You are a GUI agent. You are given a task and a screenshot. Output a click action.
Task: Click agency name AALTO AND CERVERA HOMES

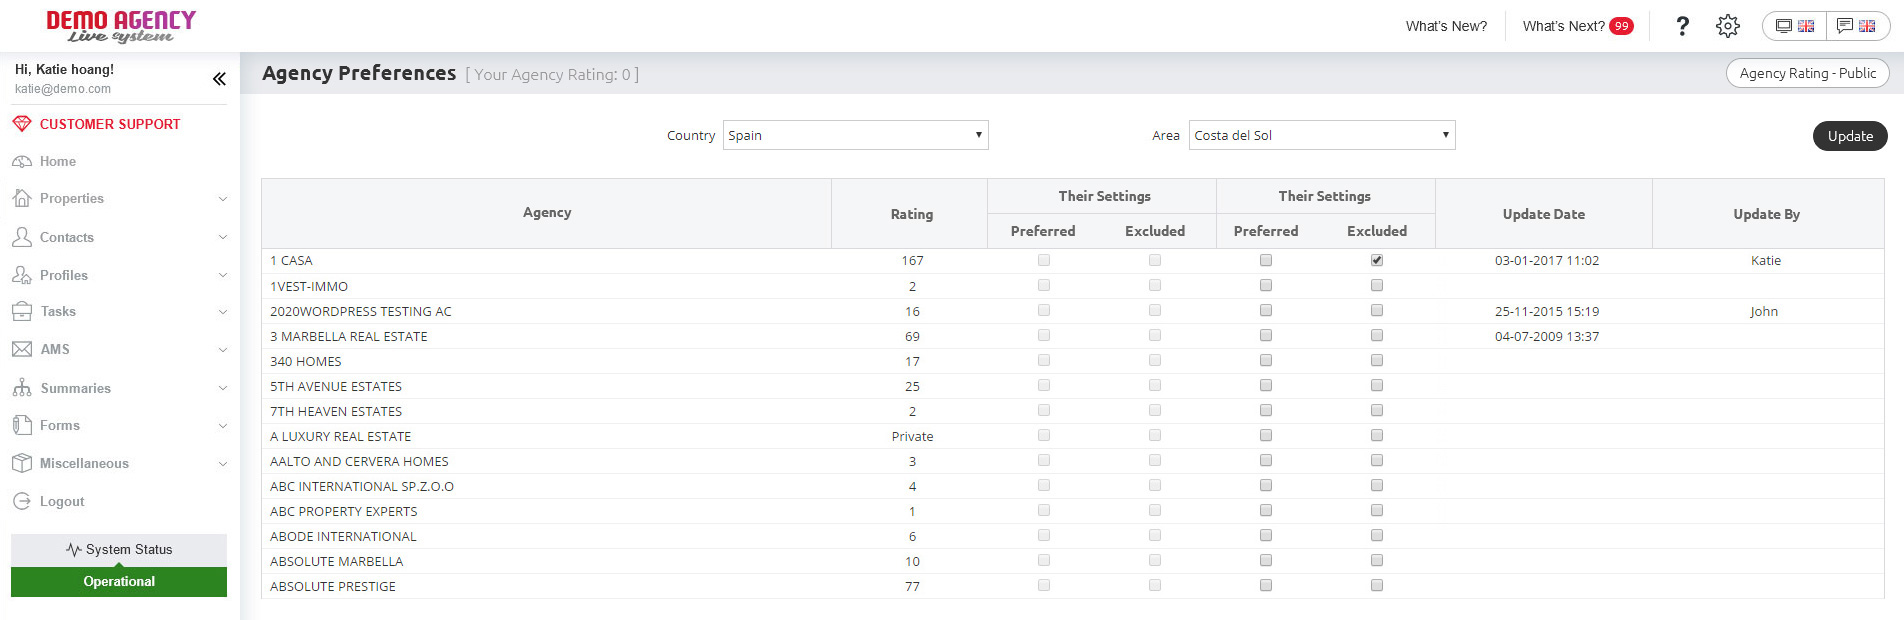(359, 461)
